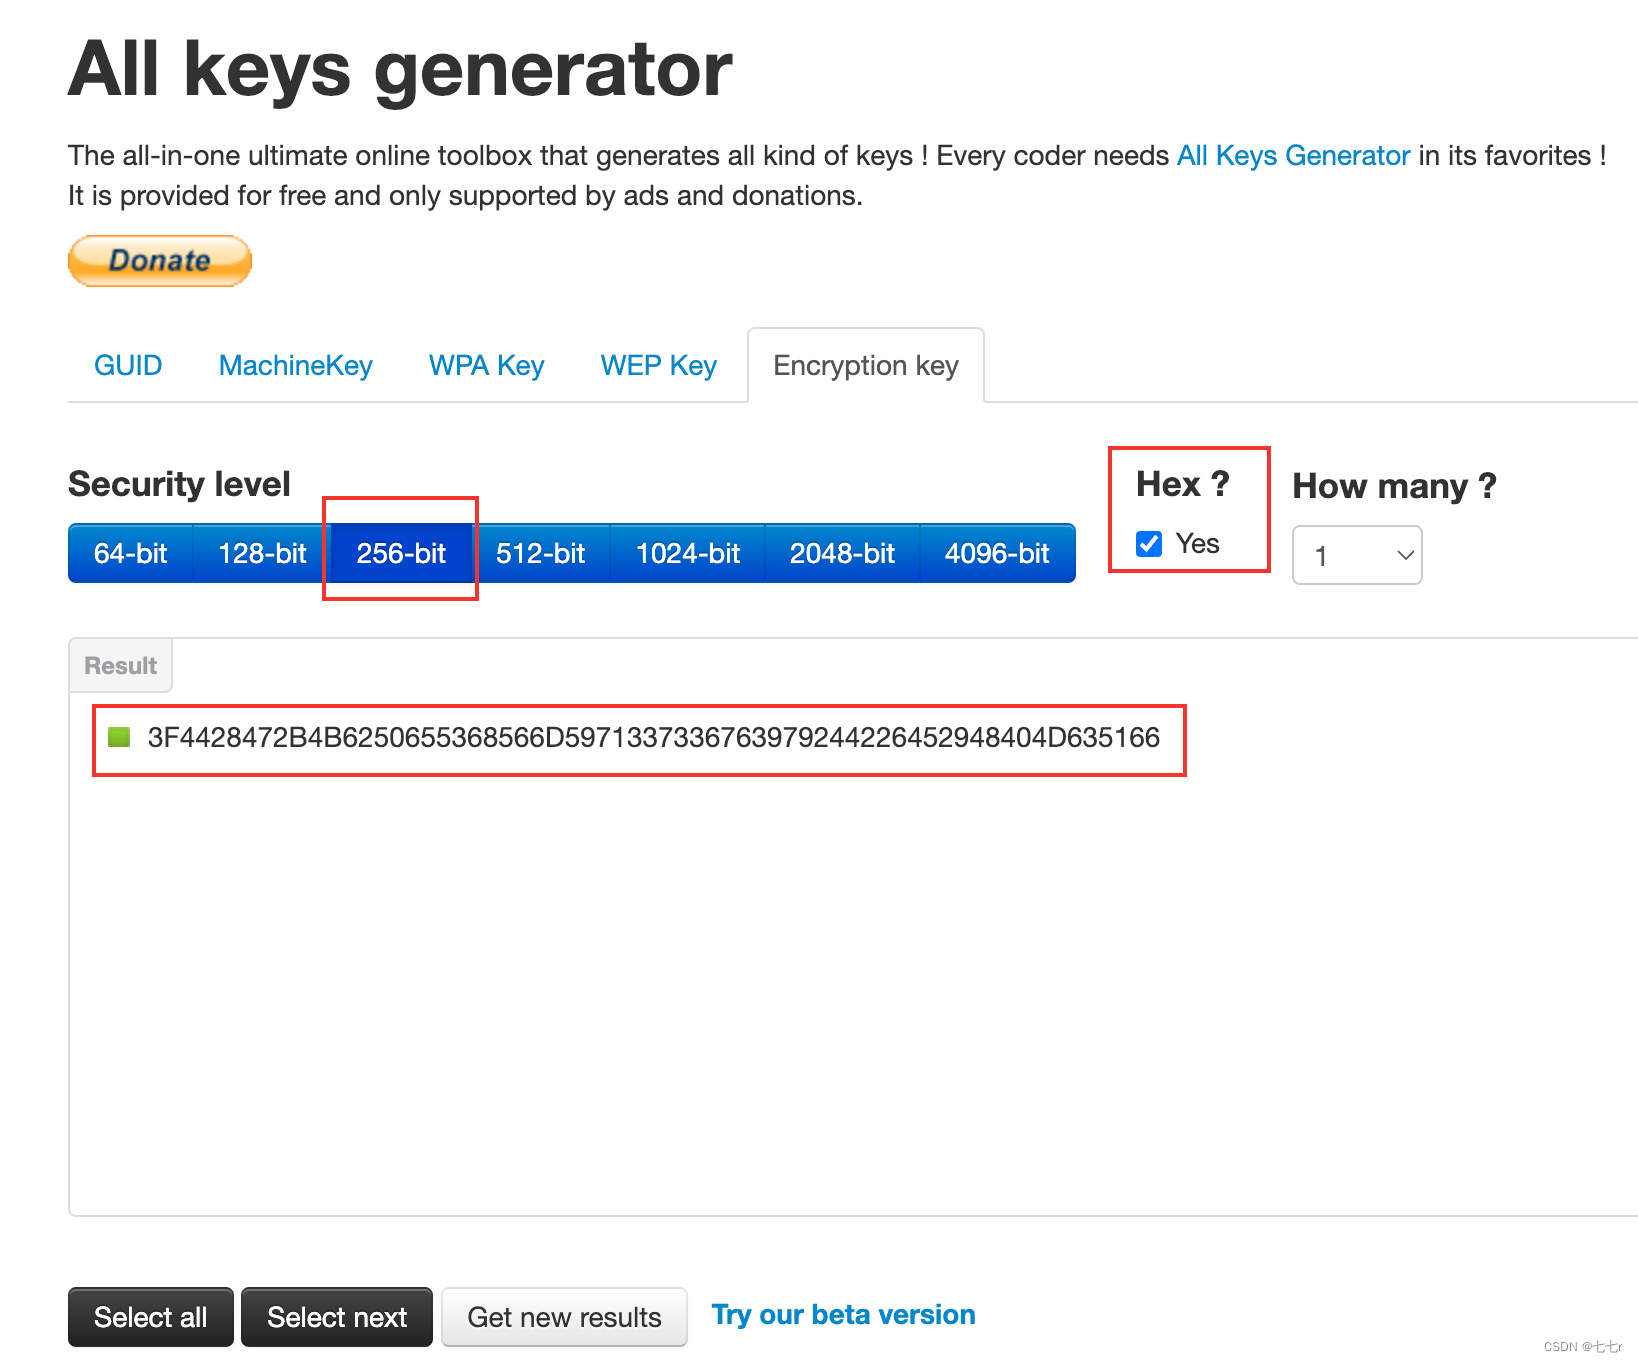
Task: Select the 256-bit security level
Action: (401, 553)
